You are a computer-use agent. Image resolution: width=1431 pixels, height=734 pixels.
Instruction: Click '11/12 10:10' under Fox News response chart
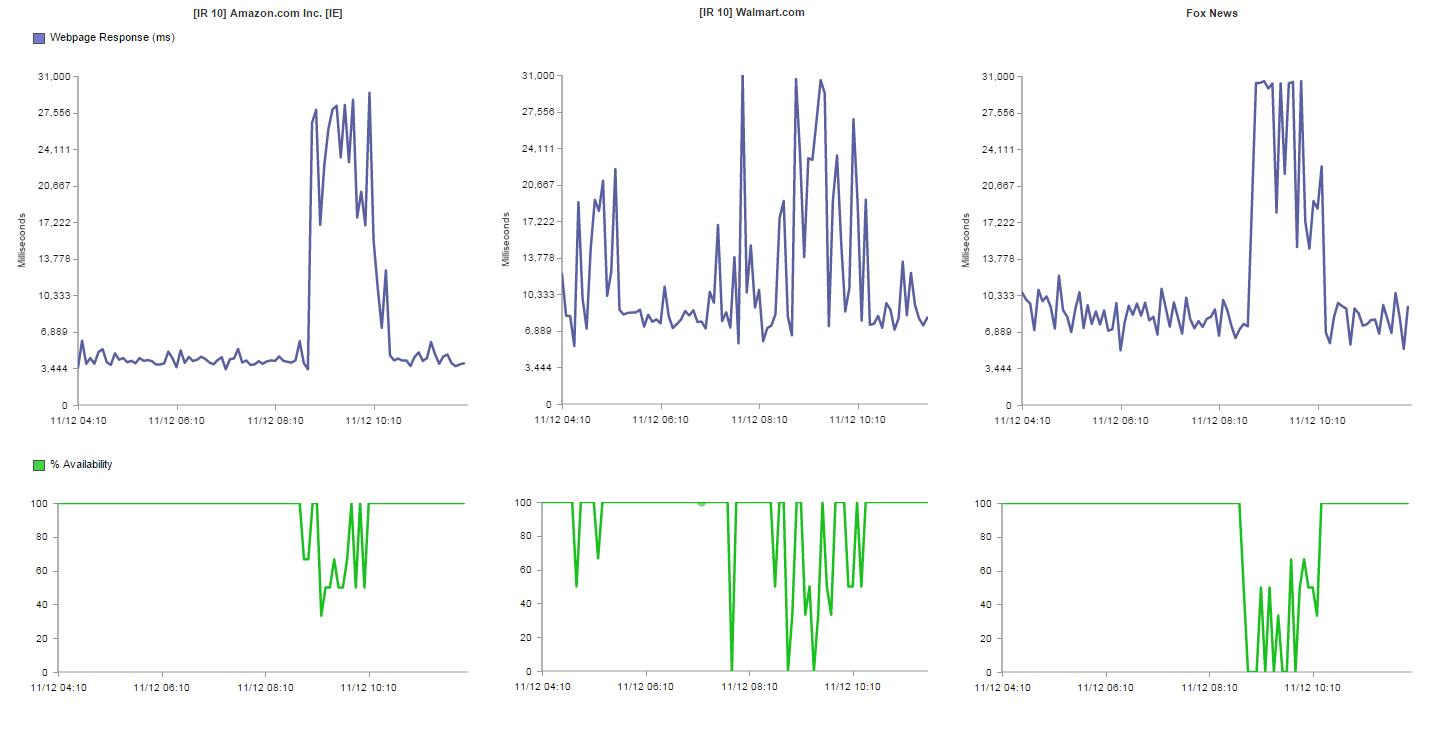click(x=1318, y=421)
